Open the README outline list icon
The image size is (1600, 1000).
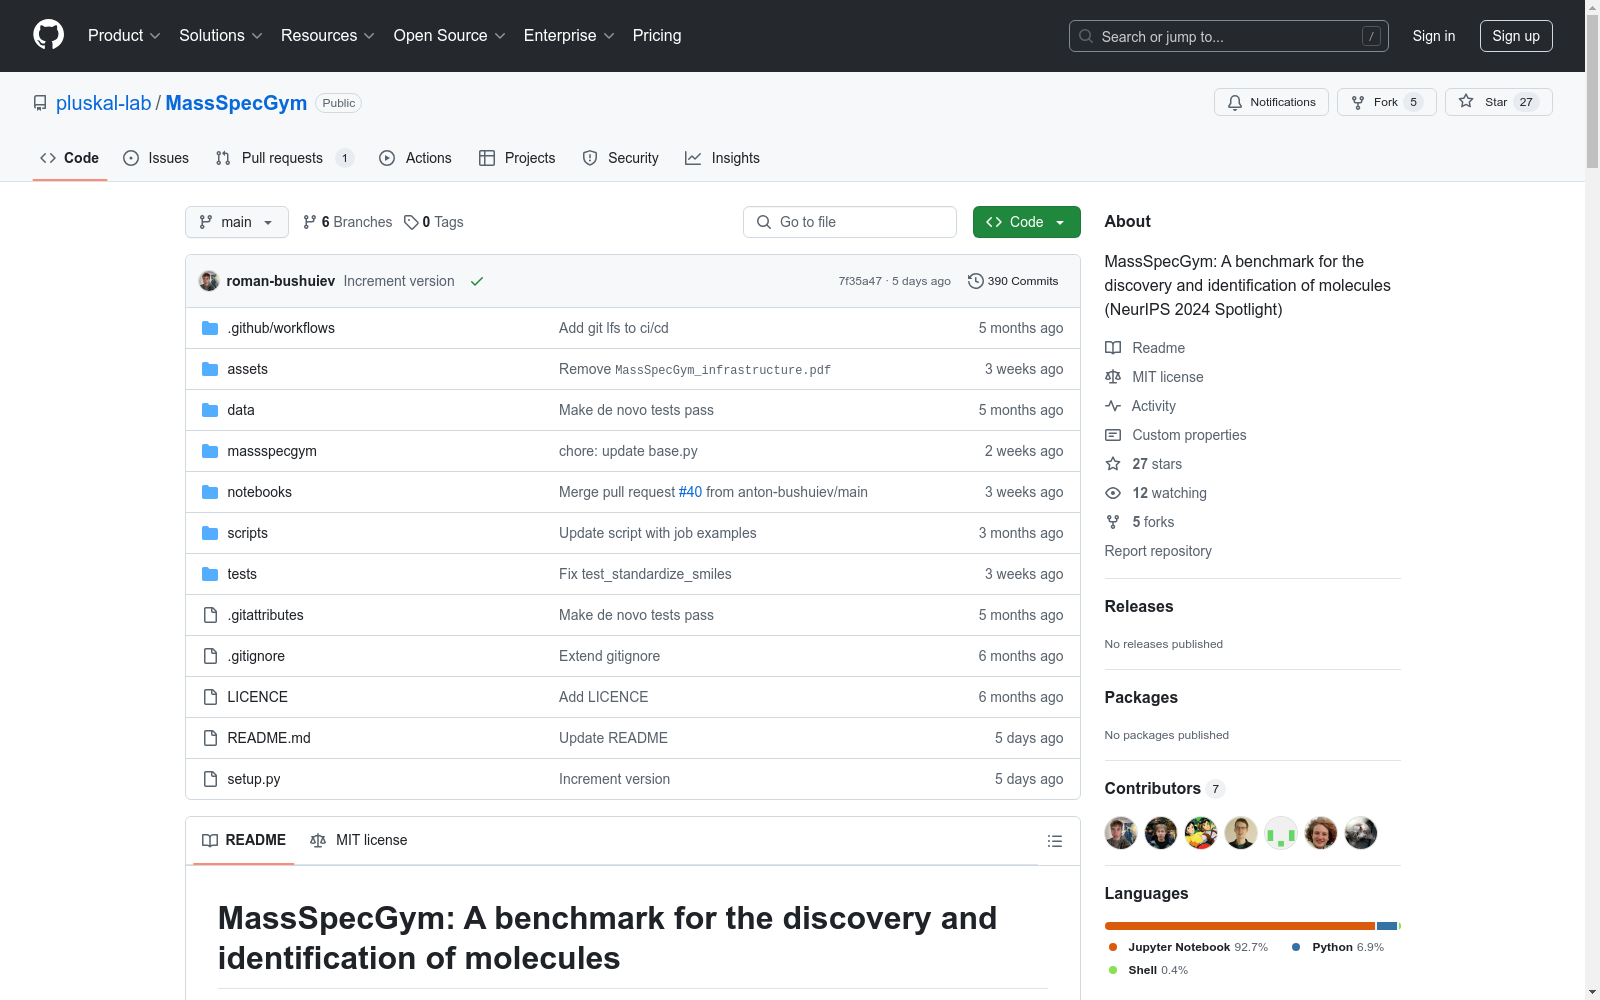point(1054,841)
